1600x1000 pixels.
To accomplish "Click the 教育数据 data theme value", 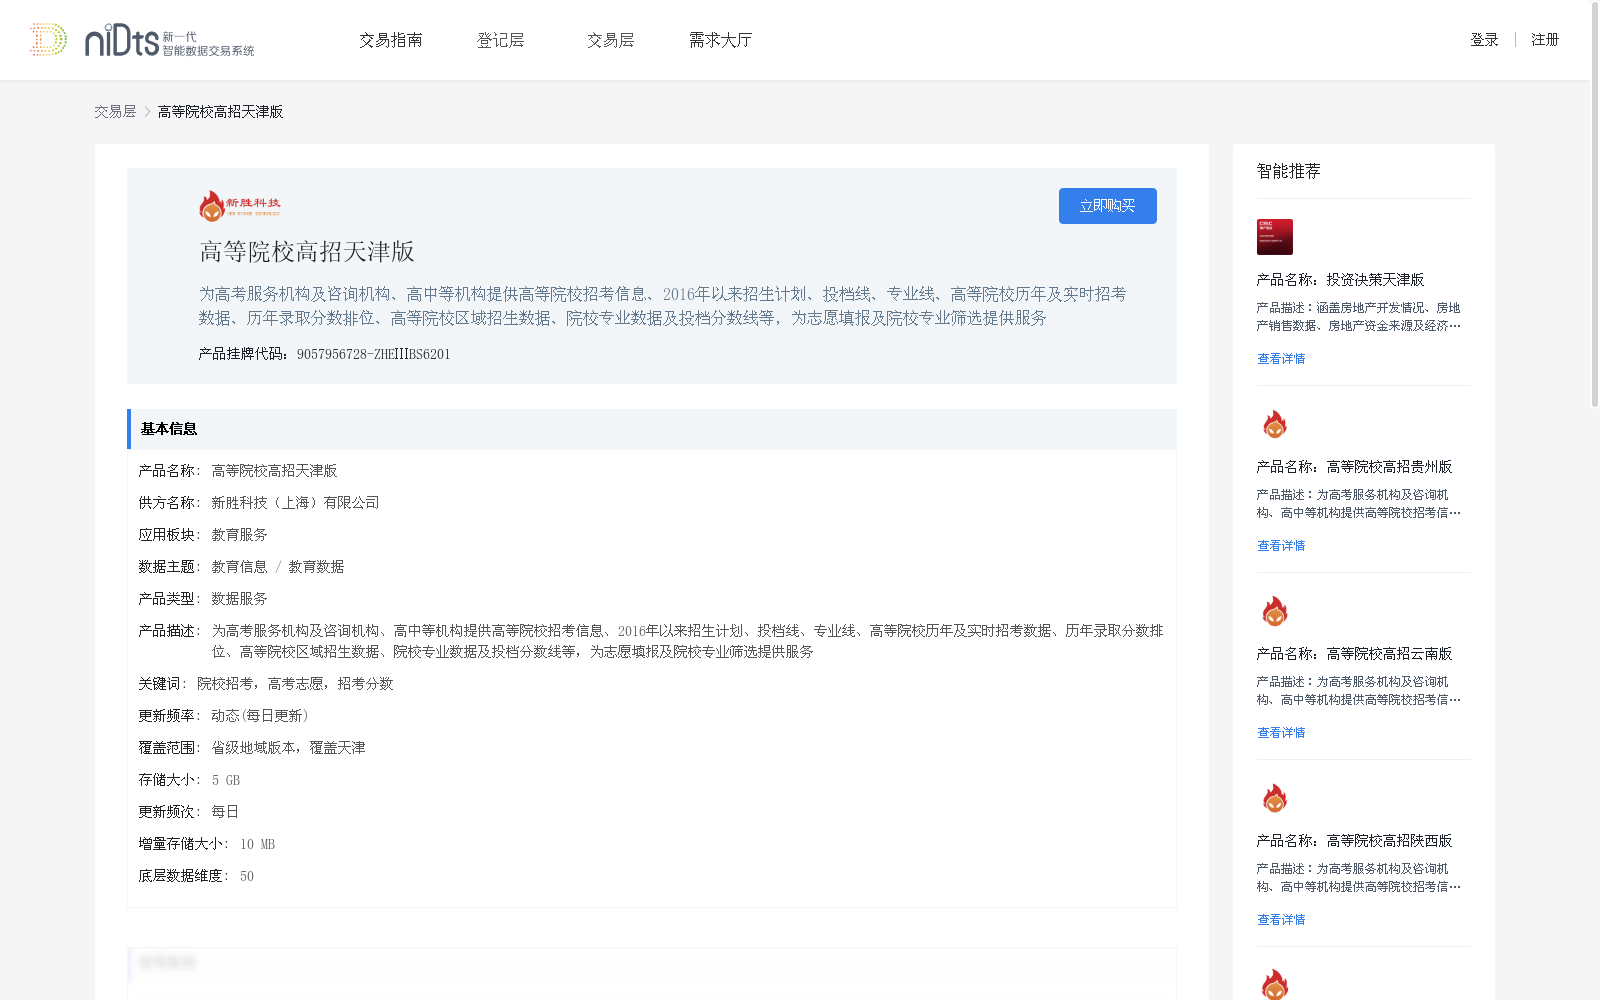I will pyautogui.click(x=316, y=567).
